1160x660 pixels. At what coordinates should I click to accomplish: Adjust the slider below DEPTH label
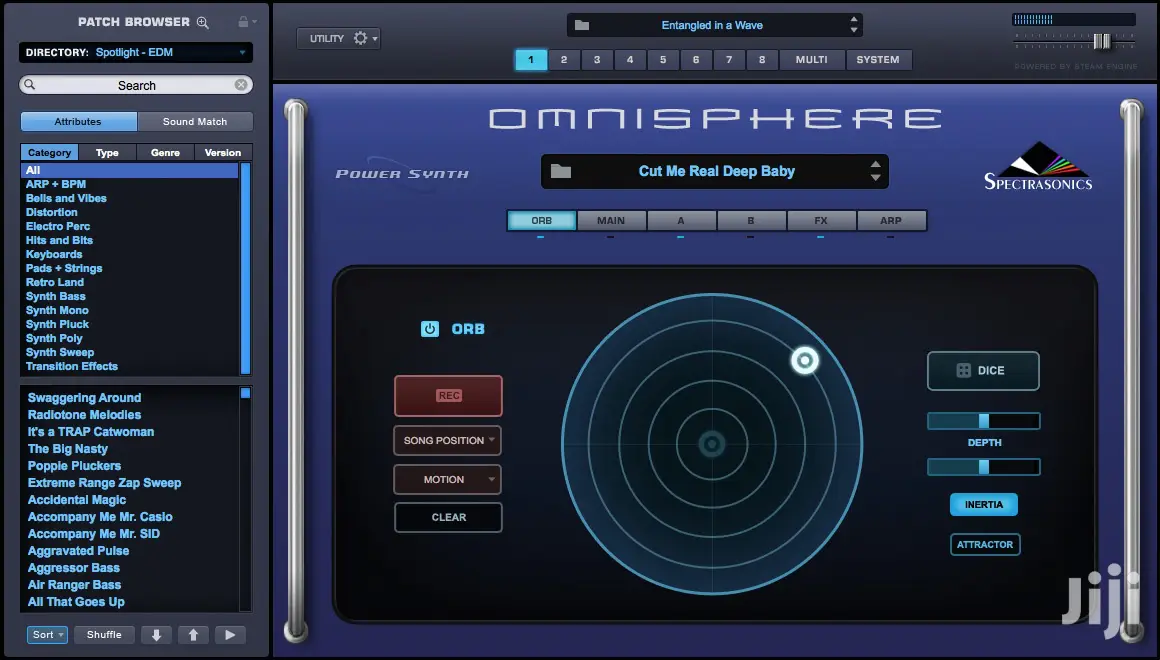click(984, 467)
